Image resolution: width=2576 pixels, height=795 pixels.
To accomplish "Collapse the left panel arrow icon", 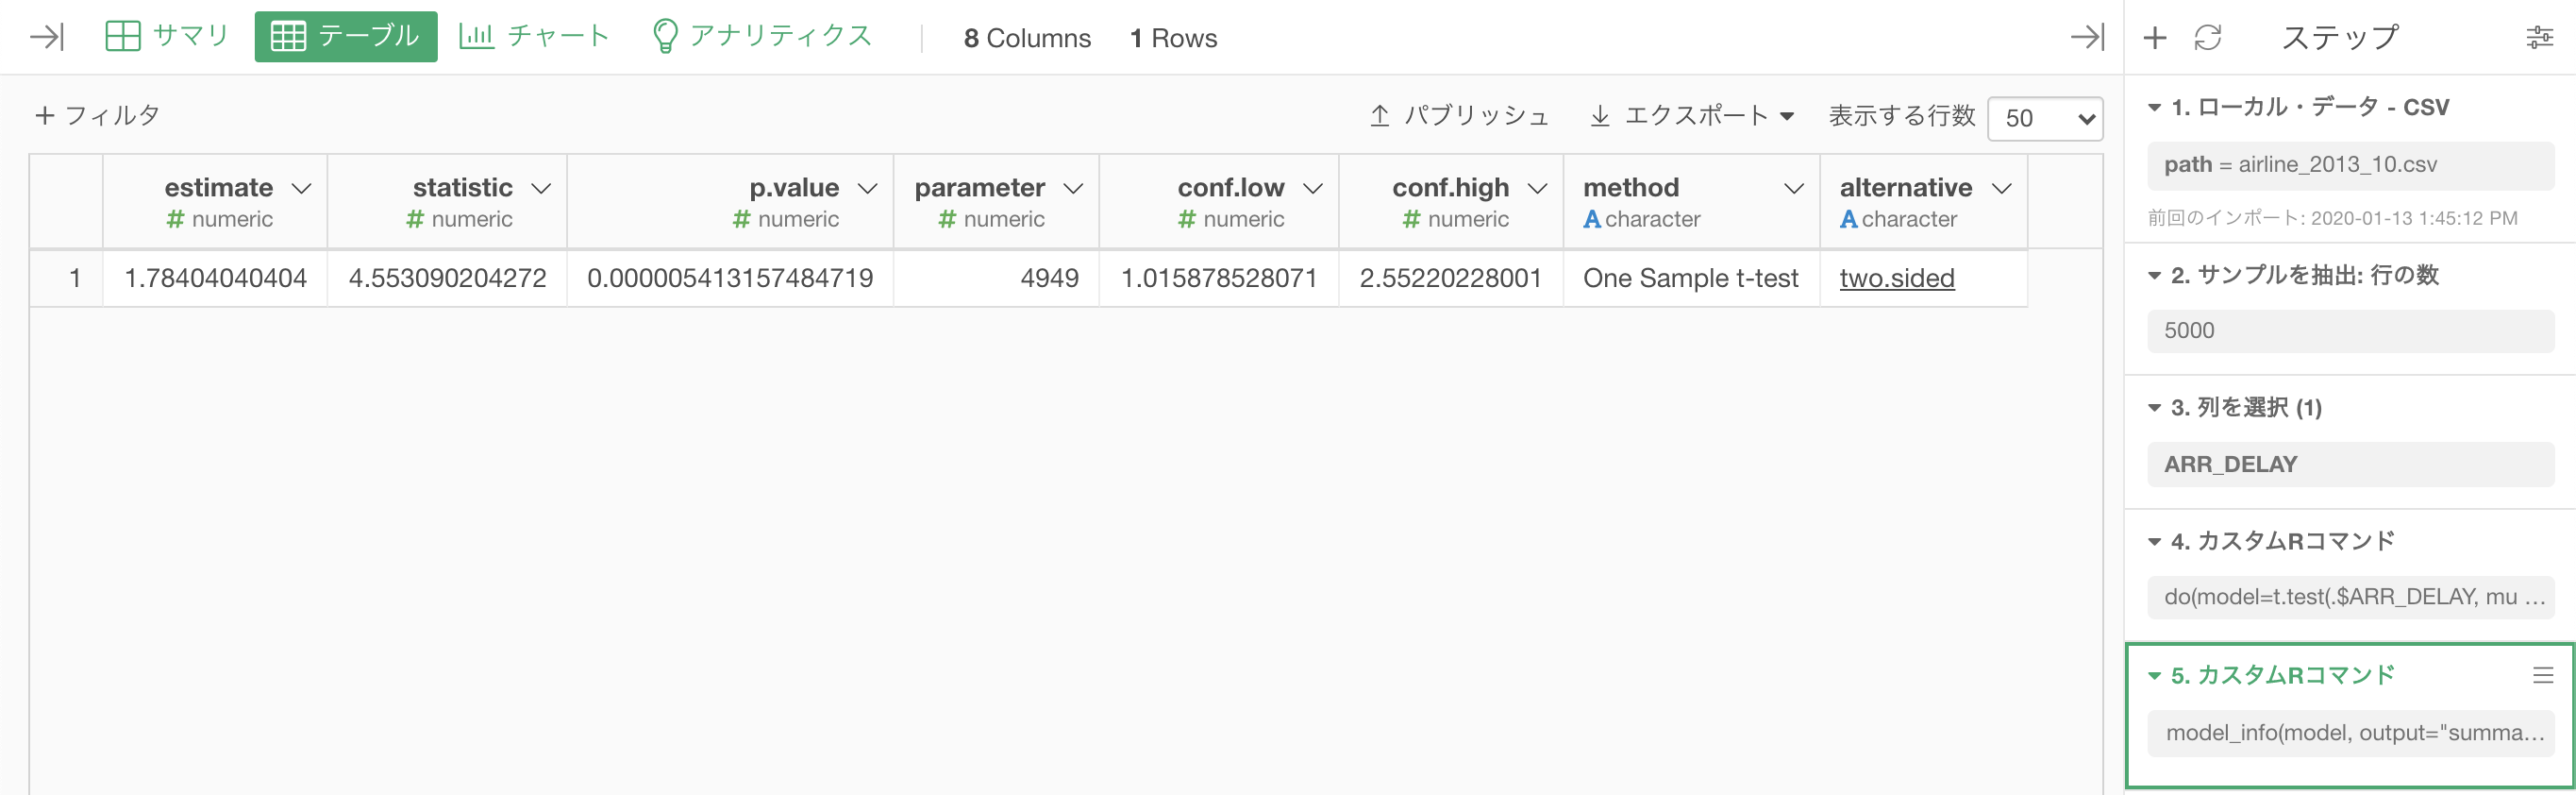I will 46,38.
